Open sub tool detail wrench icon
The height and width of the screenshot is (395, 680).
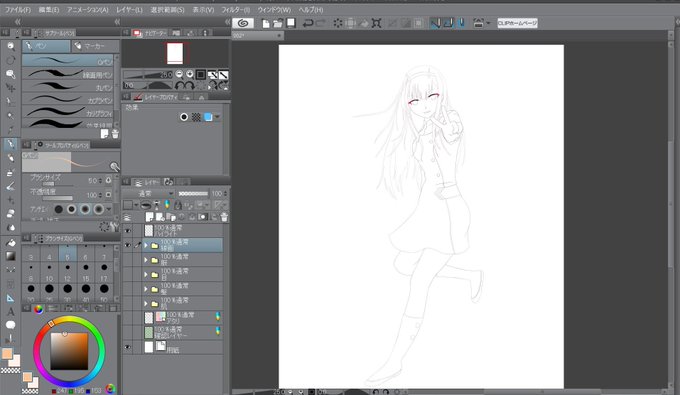(114, 226)
